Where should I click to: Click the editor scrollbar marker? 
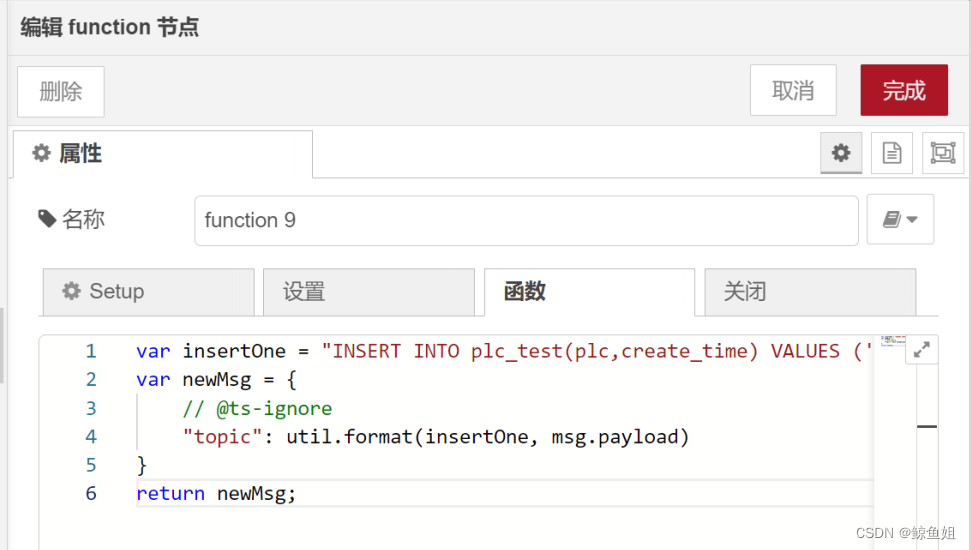927,426
